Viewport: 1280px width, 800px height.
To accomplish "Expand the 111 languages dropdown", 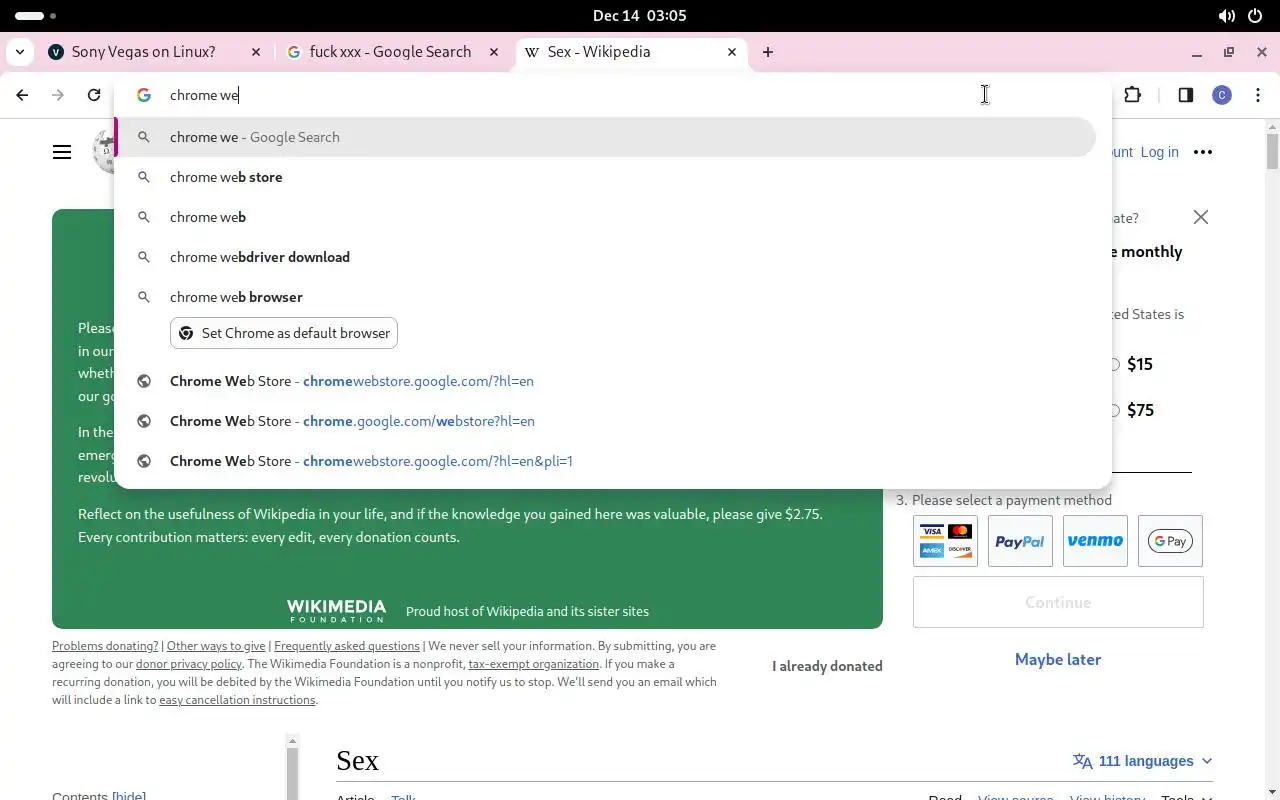I will [x=1143, y=761].
